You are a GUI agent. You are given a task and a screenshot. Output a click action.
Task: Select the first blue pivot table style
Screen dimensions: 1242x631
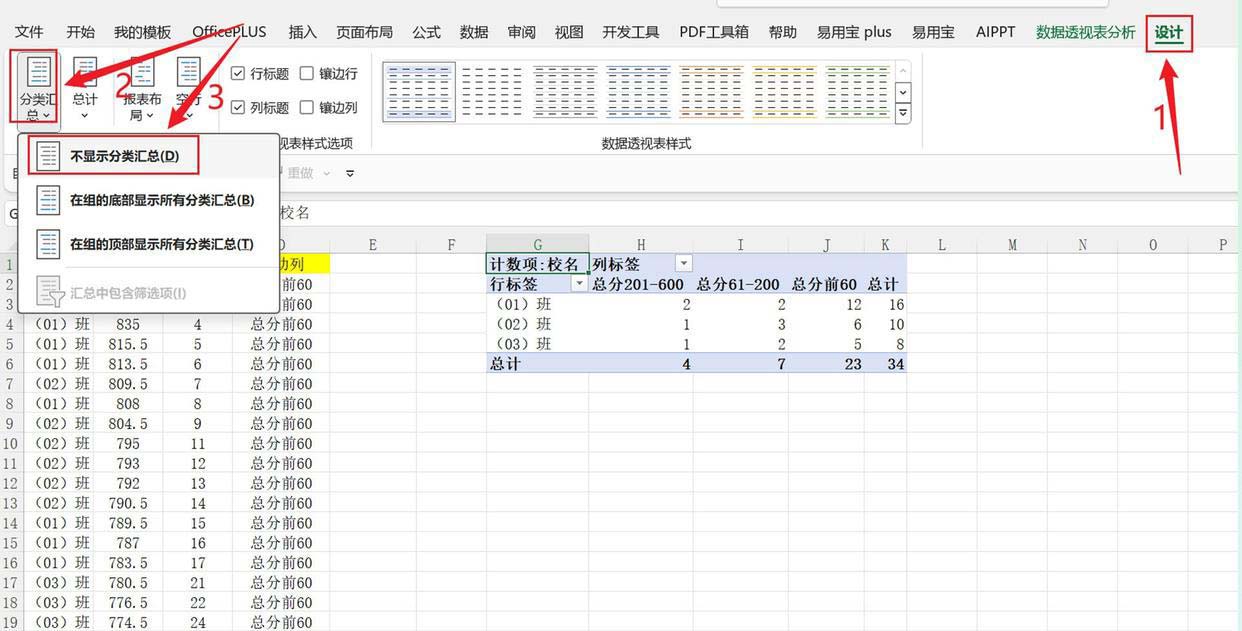point(419,91)
